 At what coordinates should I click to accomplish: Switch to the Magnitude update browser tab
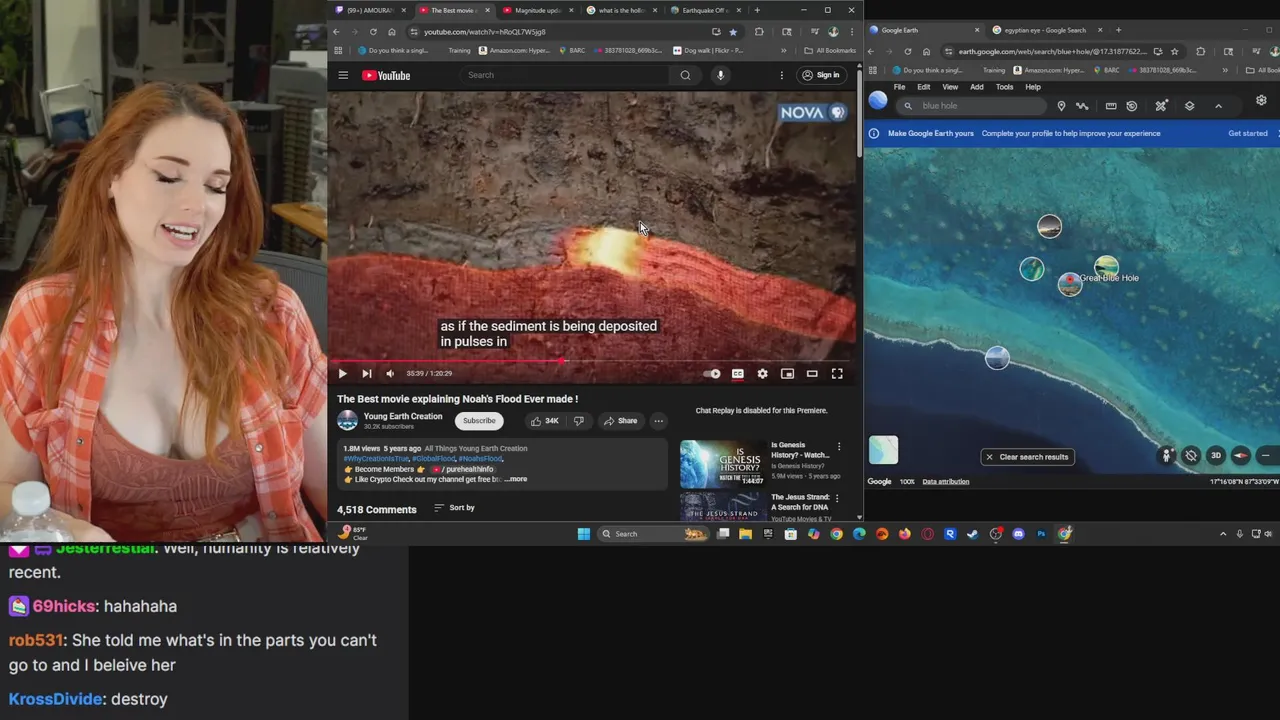click(x=538, y=10)
